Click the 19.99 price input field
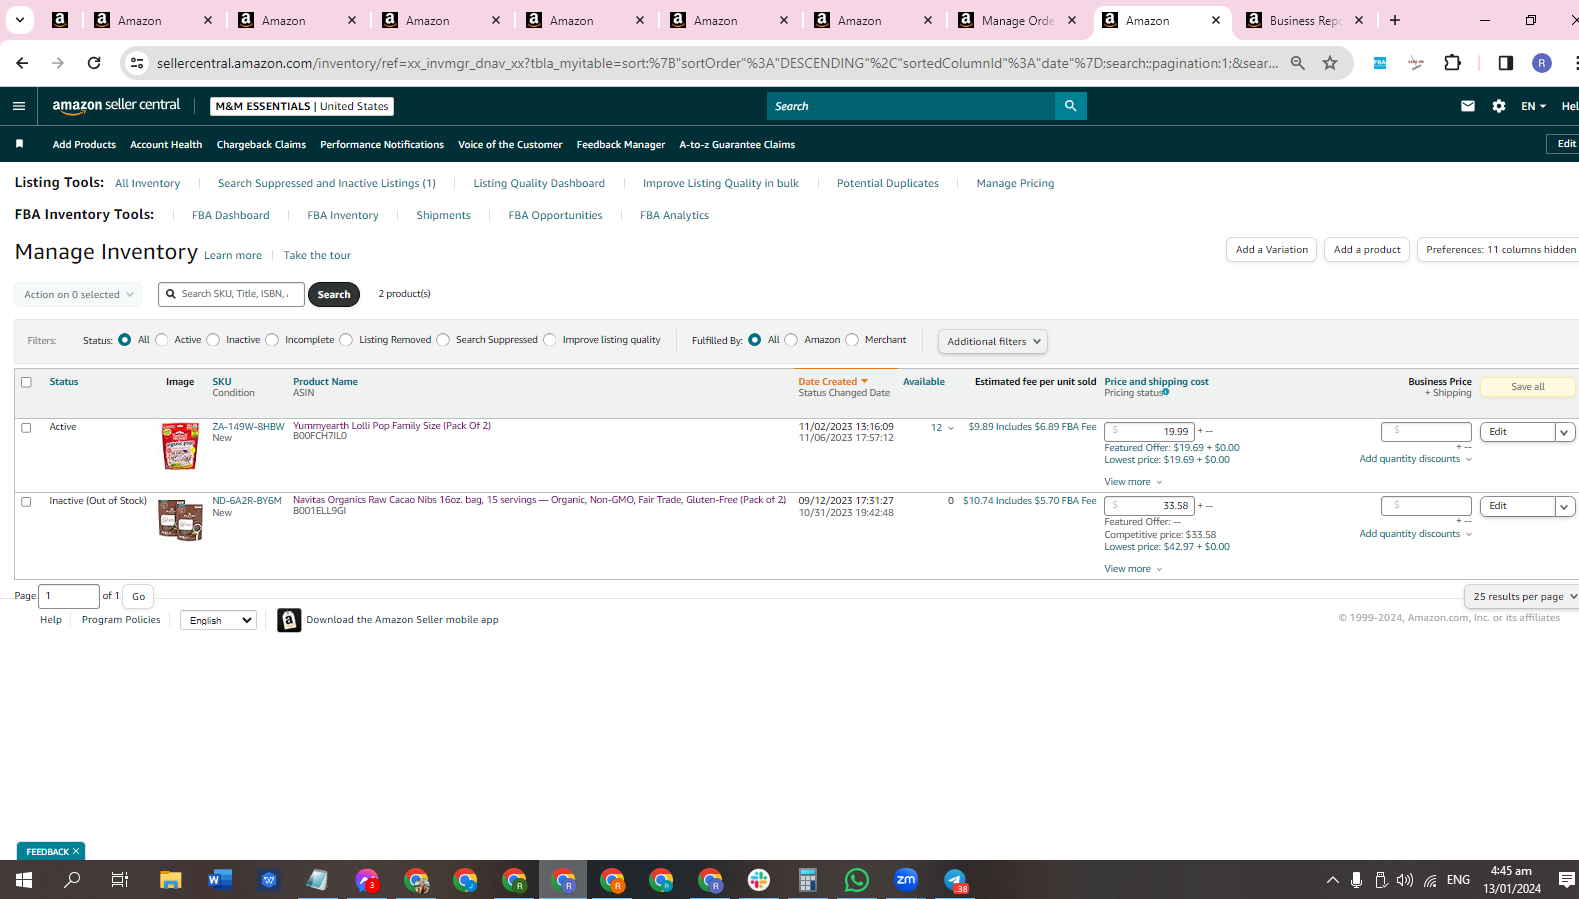The width and height of the screenshot is (1579, 899). pos(1149,432)
